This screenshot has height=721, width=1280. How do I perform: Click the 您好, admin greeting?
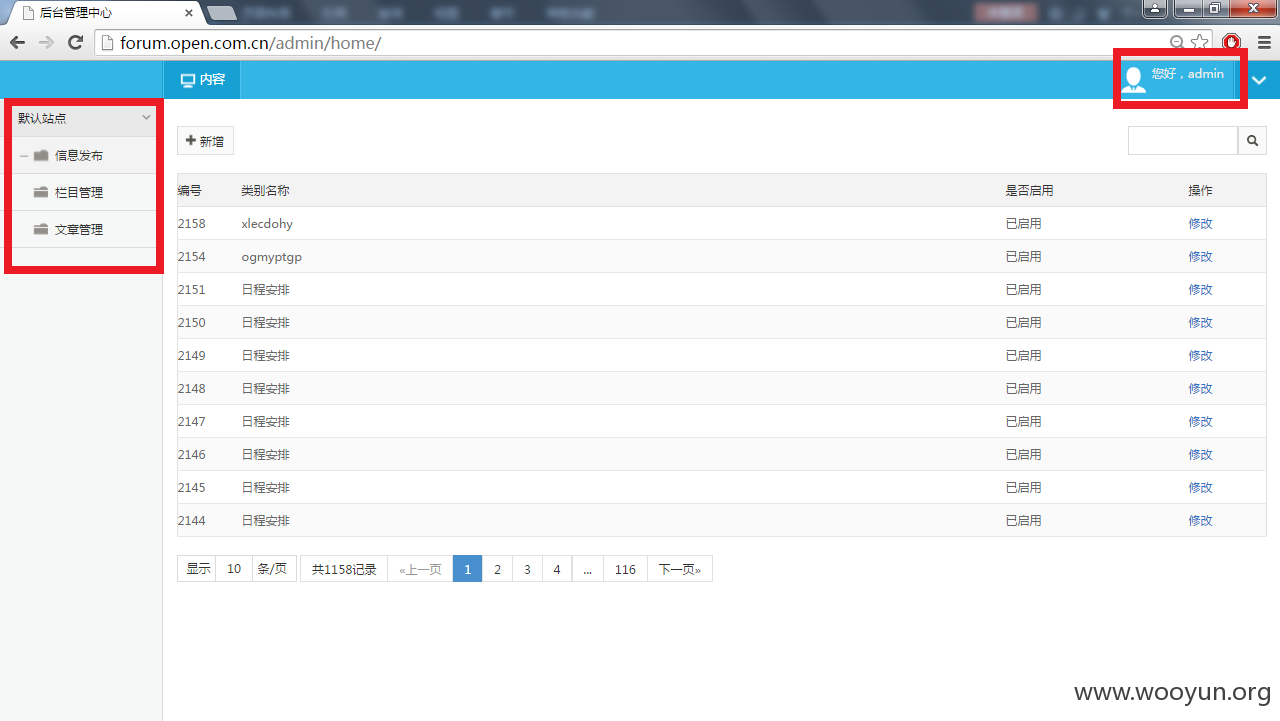pyautogui.click(x=1188, y=74)
